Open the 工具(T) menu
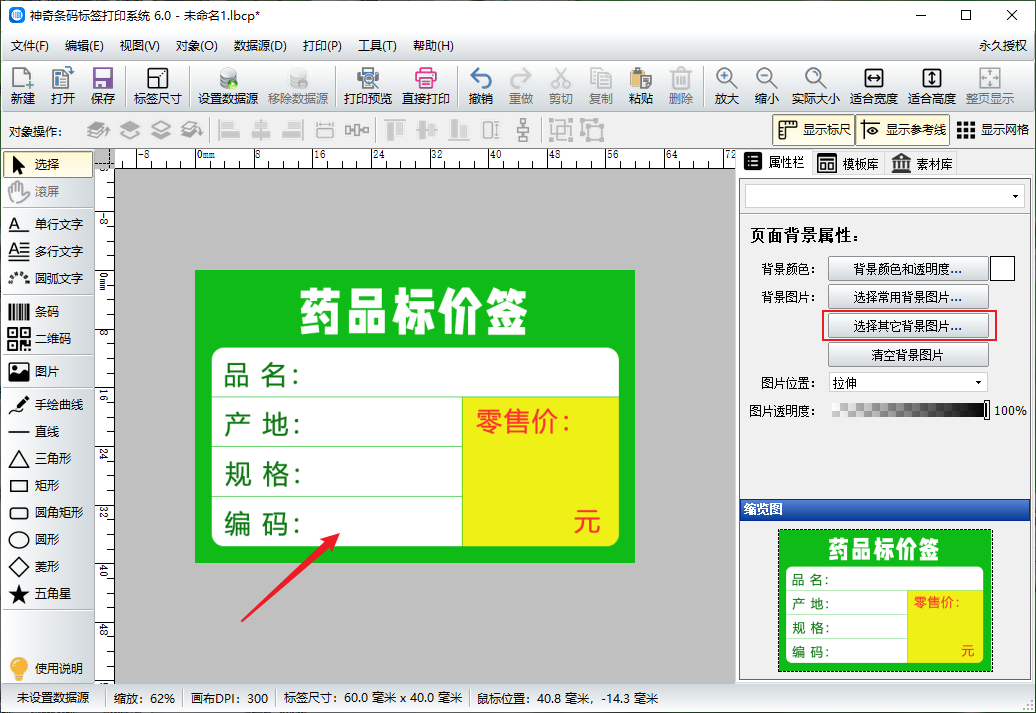1036x713 pixels. pyautogui.click(x=377, y=46)
